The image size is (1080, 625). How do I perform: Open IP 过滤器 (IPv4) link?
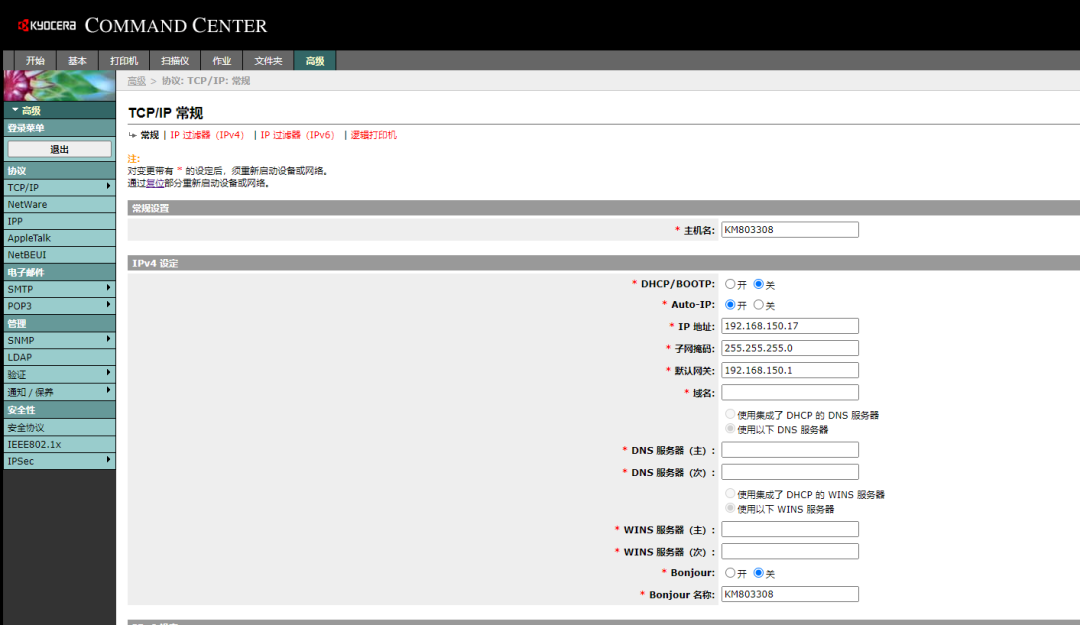tap(207, 135)
